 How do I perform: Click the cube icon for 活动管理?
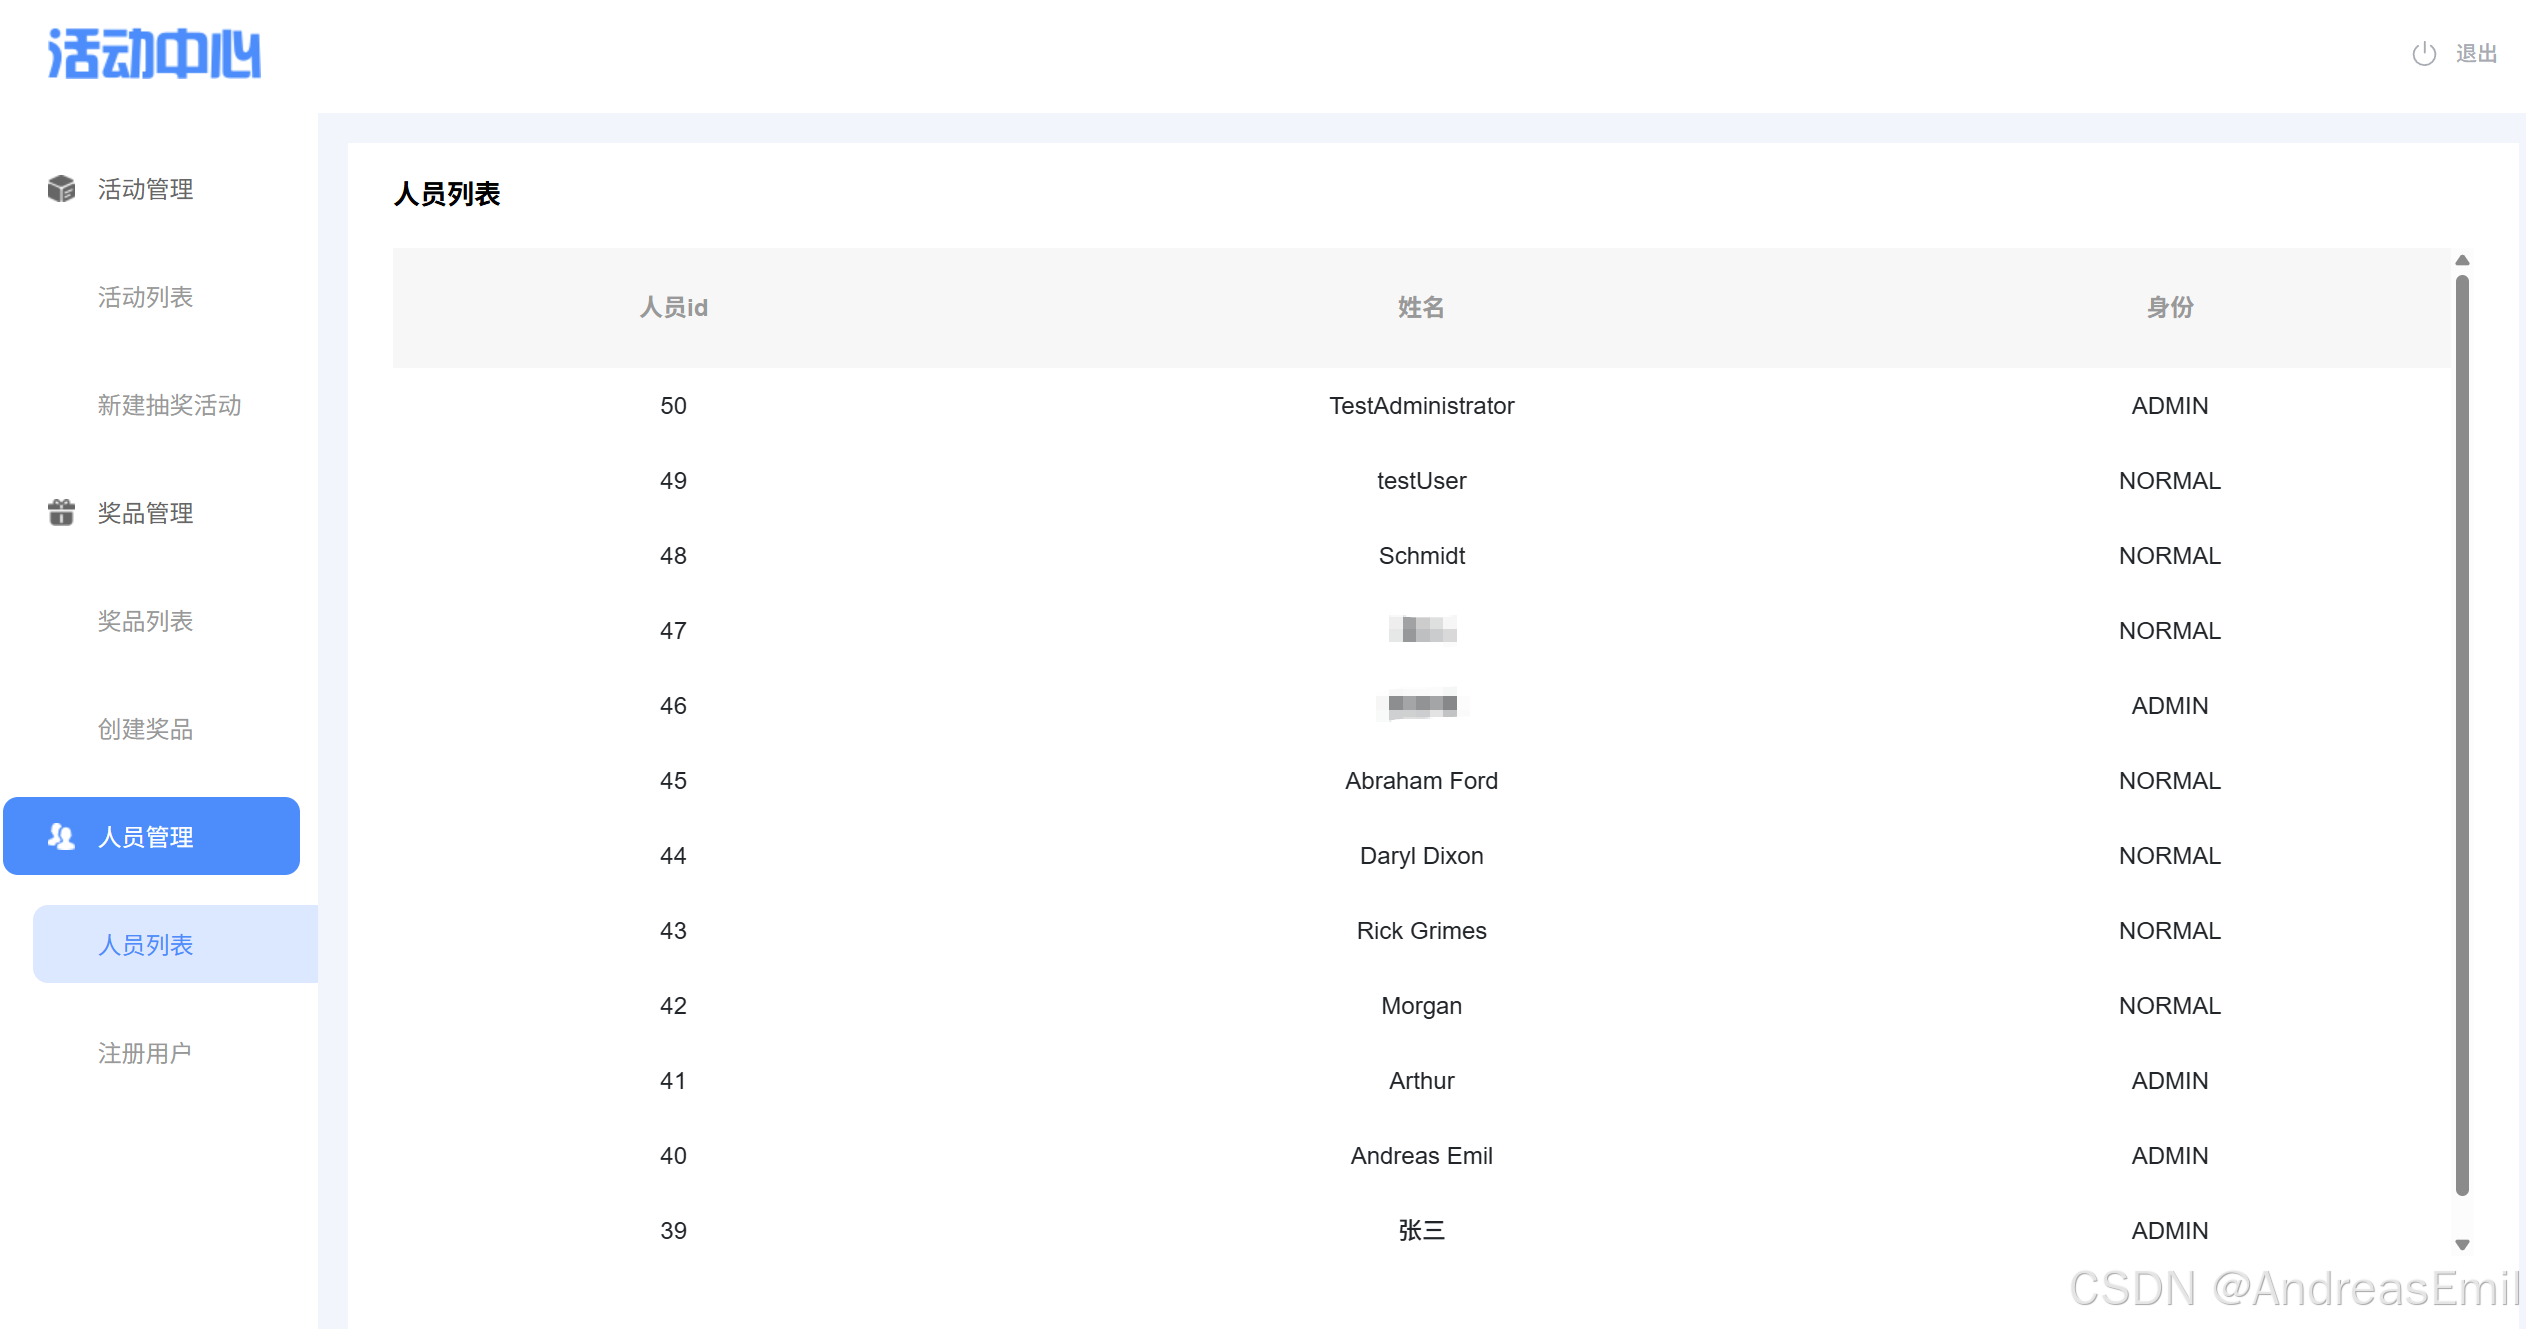click(61, 189)
